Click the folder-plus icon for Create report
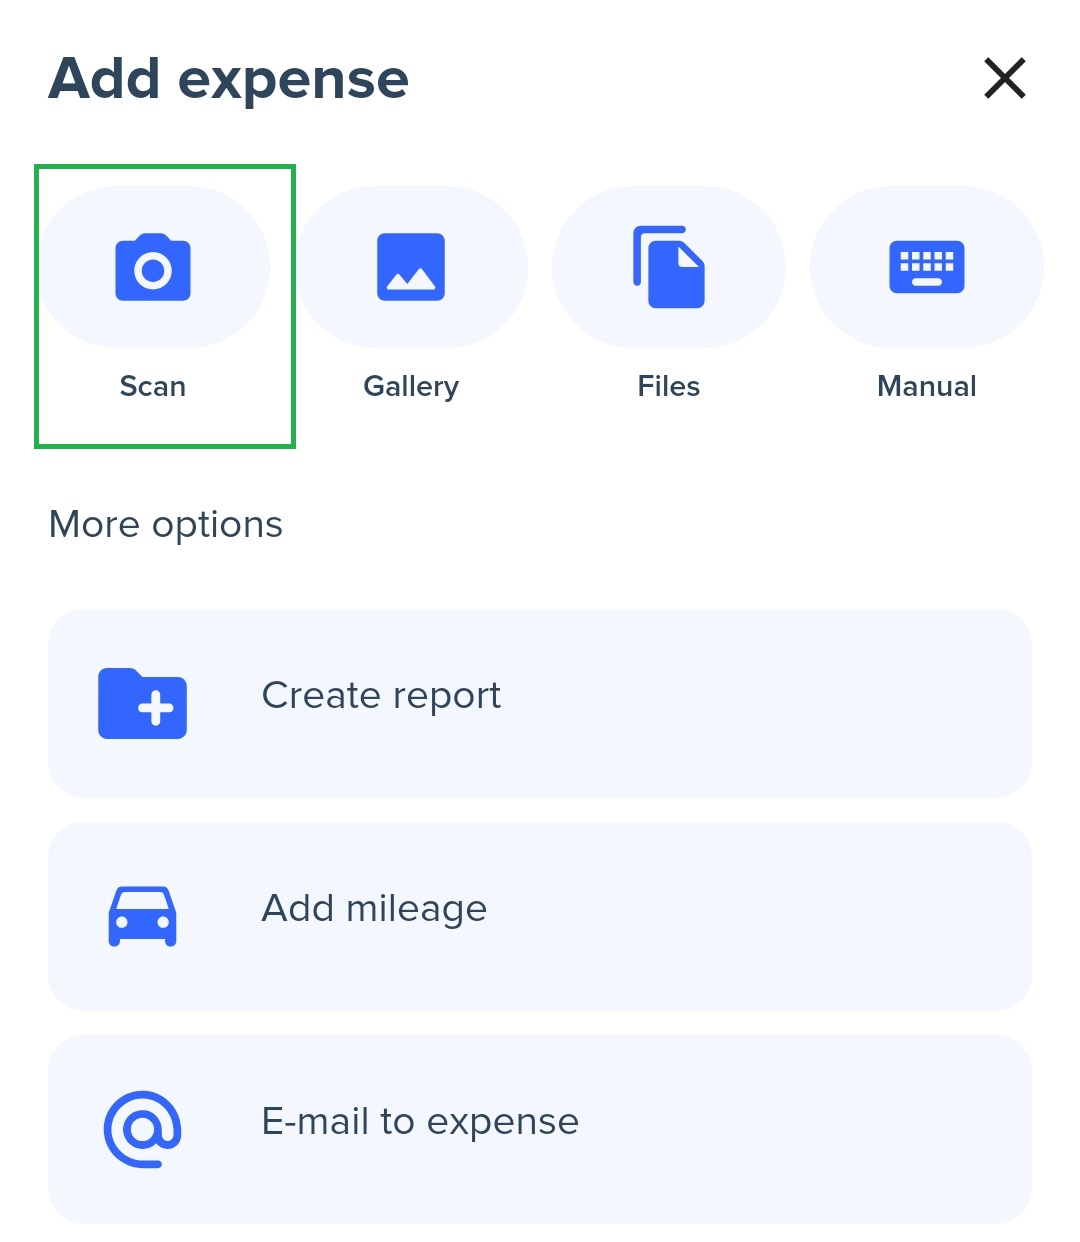Viewport: 1080px width, 1242px height. (x=142, y=704)
